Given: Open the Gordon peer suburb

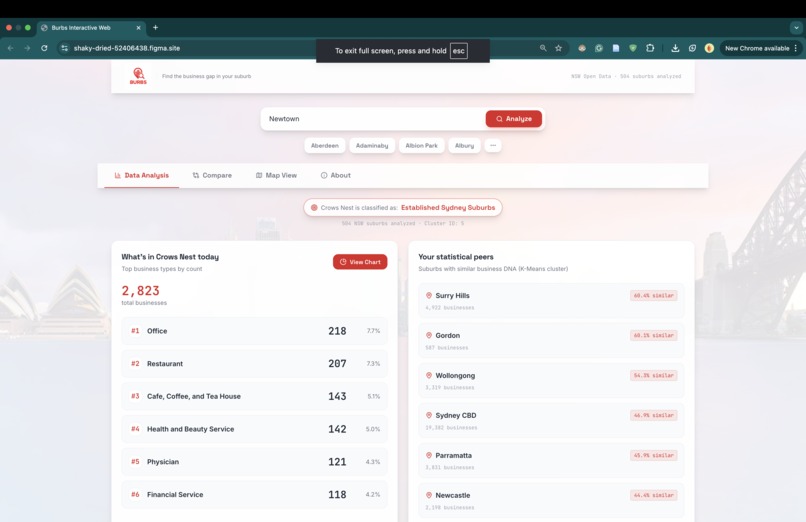Looking at the screenshot, I should pos(551,341).
